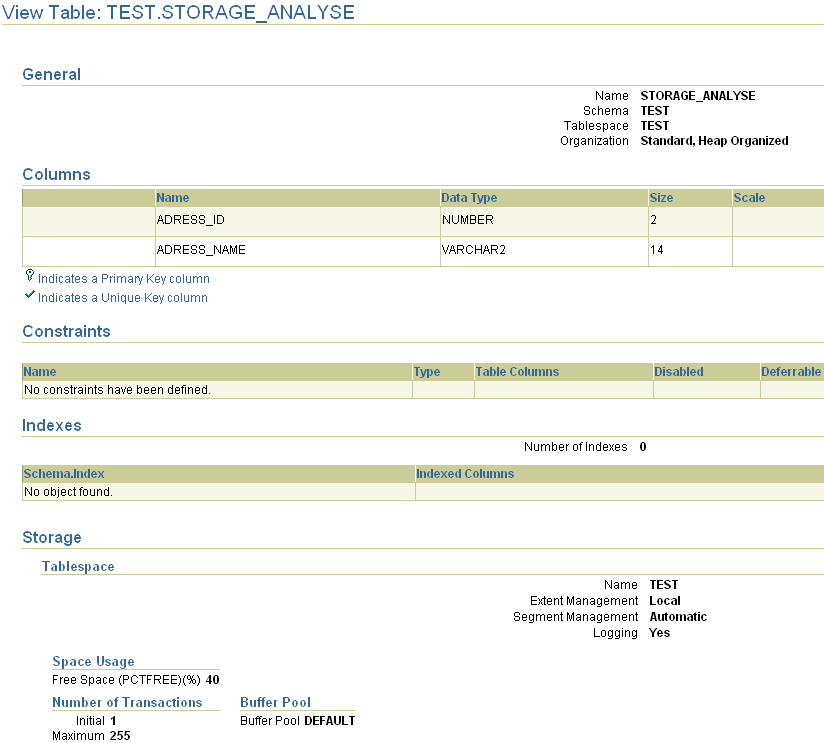Click the Table Columns header in Constraints
The height and width of the screenshot is (743, 824).
pos(517,372)
